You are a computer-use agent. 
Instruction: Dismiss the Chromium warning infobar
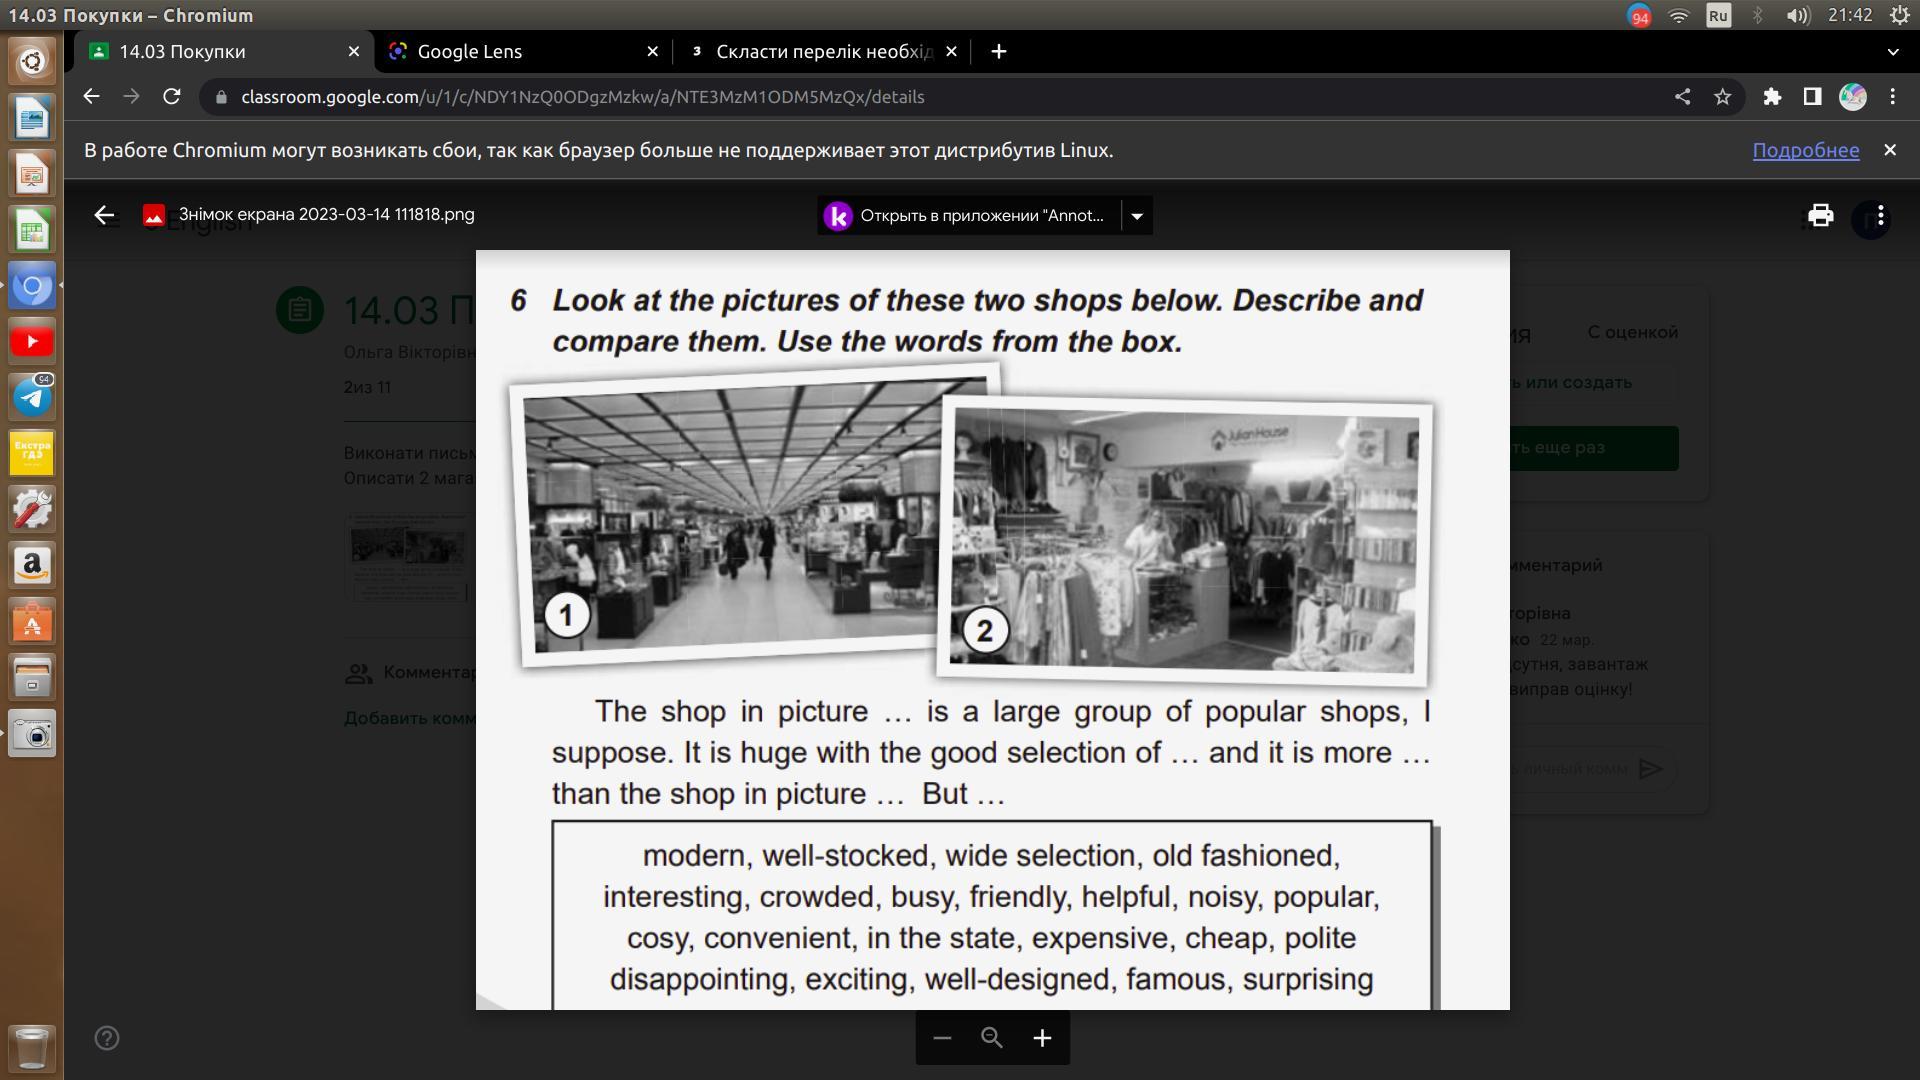pos(1890,150)
